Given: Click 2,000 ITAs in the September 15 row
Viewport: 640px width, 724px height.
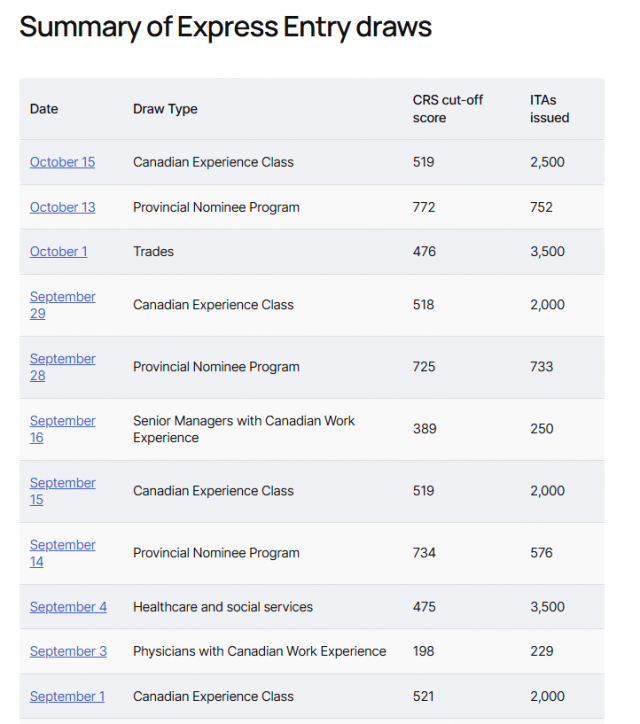Looking at the screenshot, I should (547, 491).
